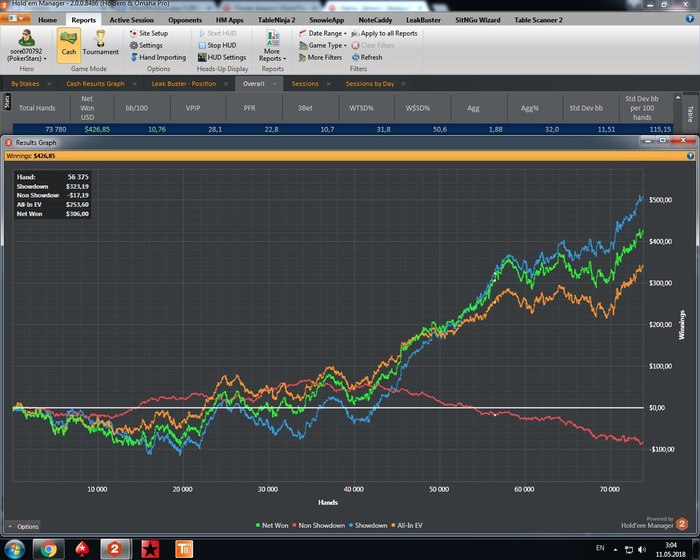Viewport: 700px width, 560px height.
Task: Open the TableNinja 2 tab
Action: tap(276, 20)
